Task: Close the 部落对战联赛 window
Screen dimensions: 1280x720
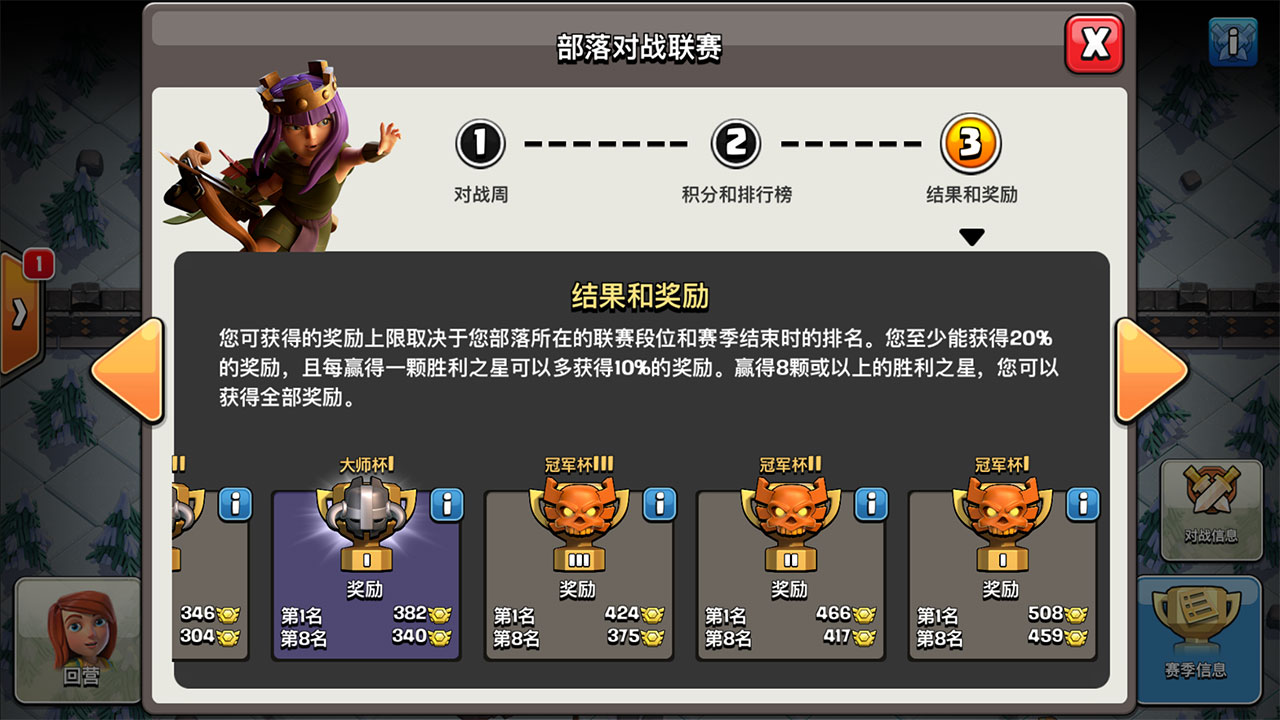Action: coord(1094,43)
